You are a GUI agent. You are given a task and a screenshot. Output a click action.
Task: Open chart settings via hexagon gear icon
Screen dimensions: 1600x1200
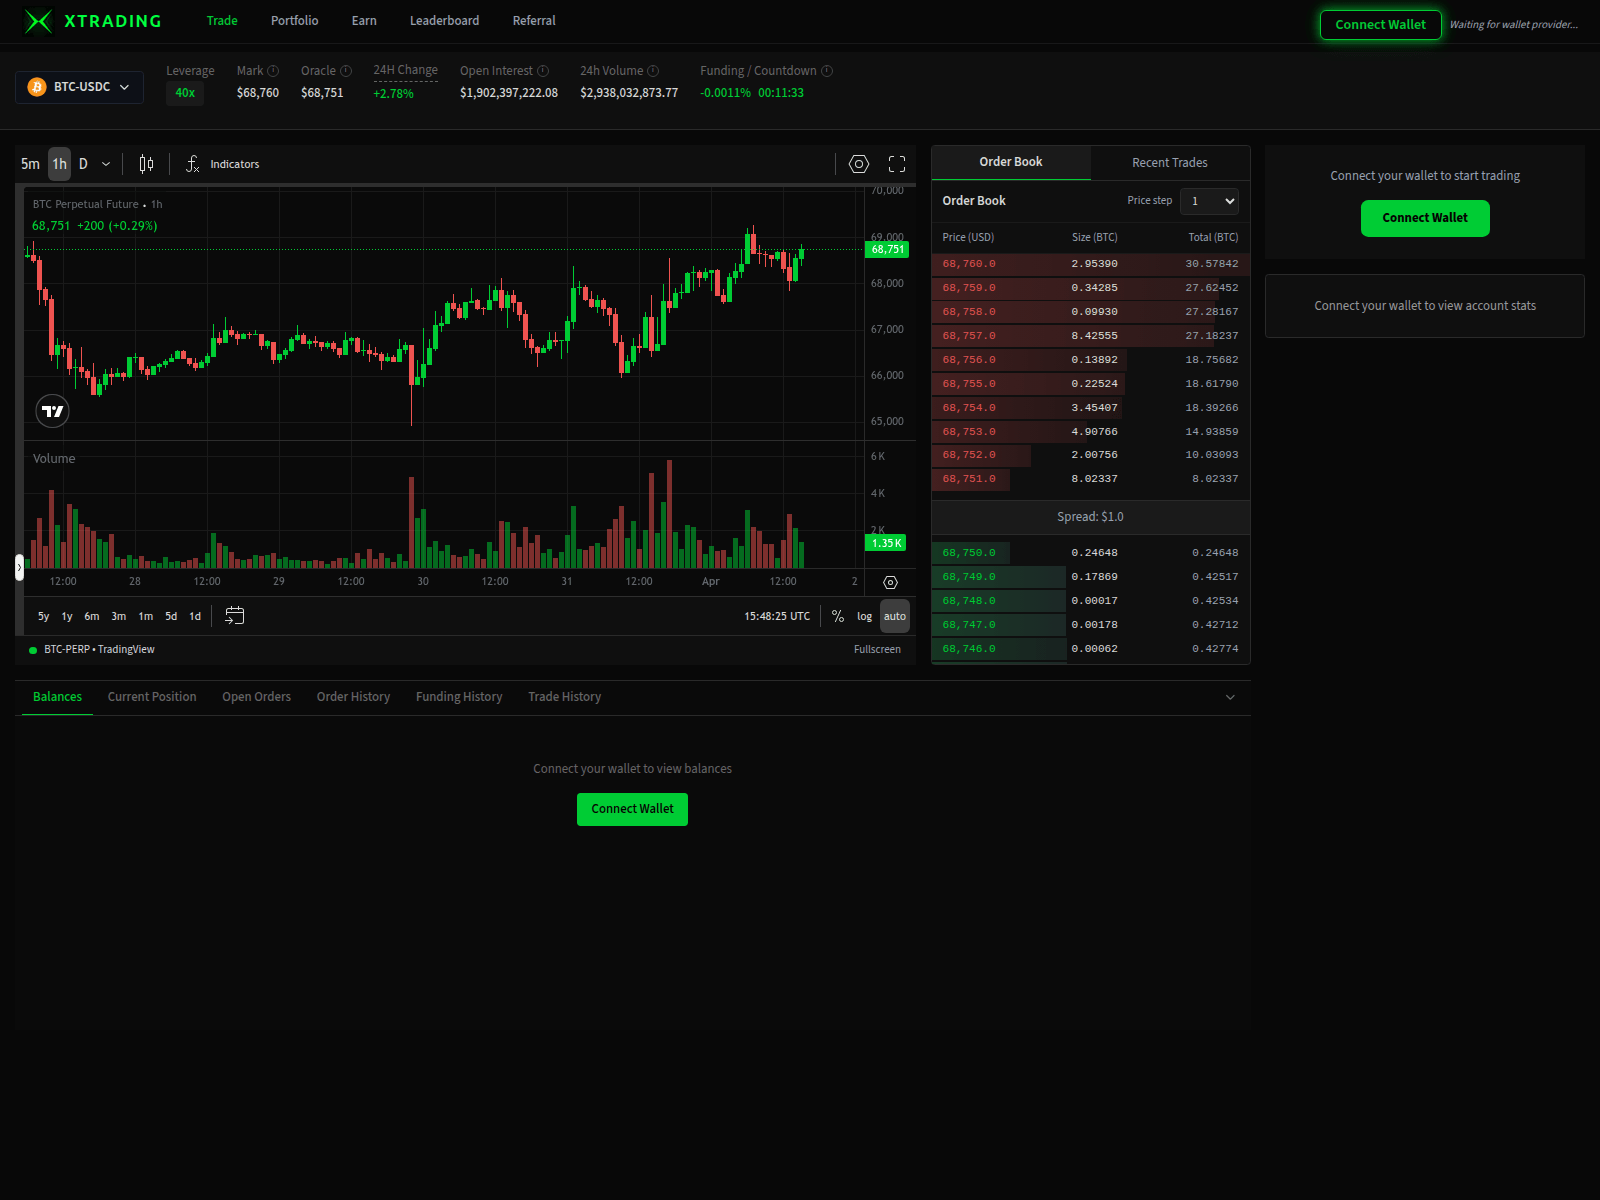pyautogui.click(x=859, y=163)
